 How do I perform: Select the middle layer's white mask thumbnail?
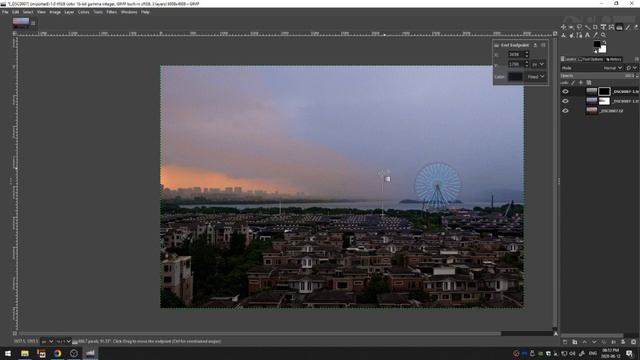click(604, 101)
